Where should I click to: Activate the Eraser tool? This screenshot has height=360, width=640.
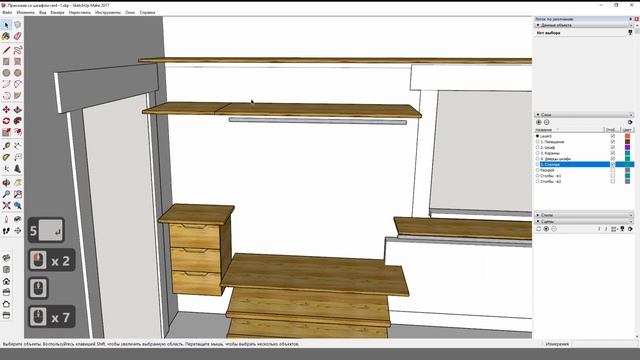point(18,37)
